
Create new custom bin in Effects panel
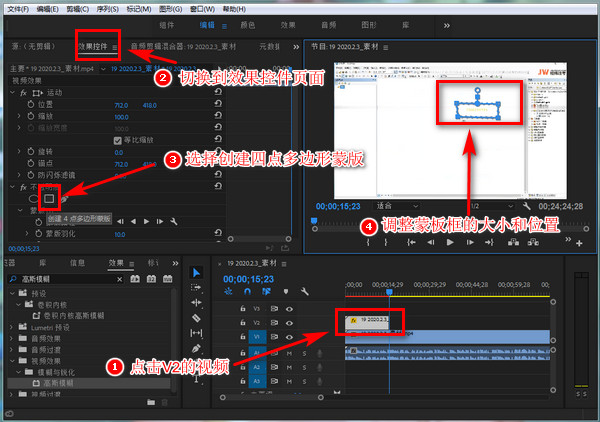151,402
